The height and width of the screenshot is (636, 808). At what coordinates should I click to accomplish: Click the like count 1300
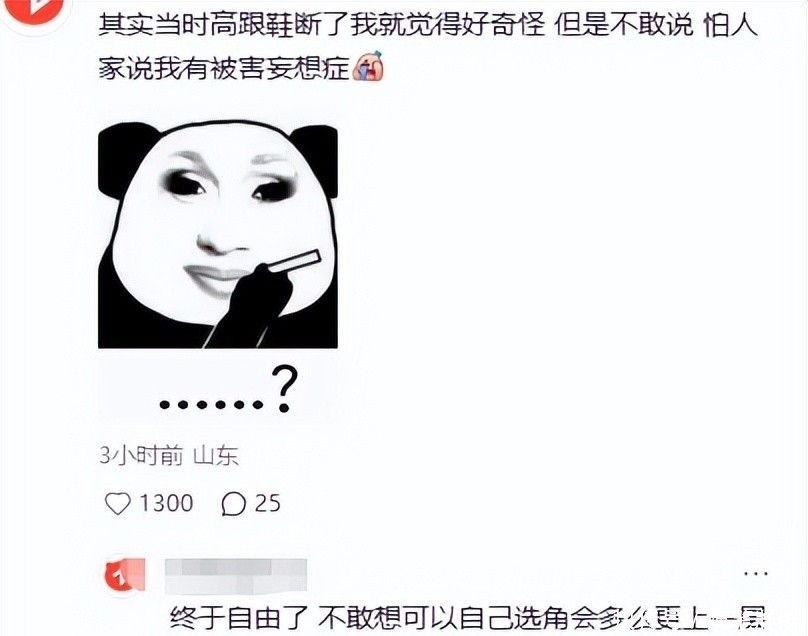[166, 504]
